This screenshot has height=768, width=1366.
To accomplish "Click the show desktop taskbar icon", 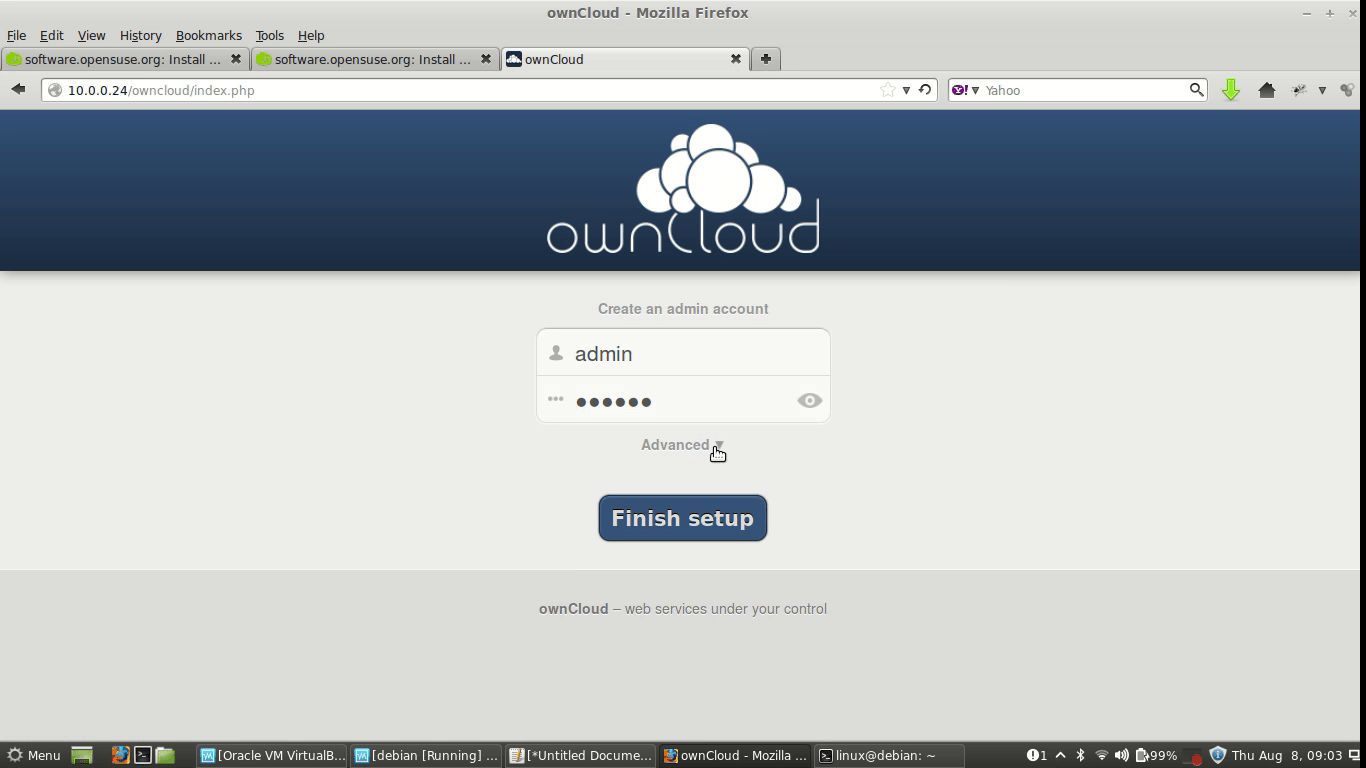I will coord(82,755).
